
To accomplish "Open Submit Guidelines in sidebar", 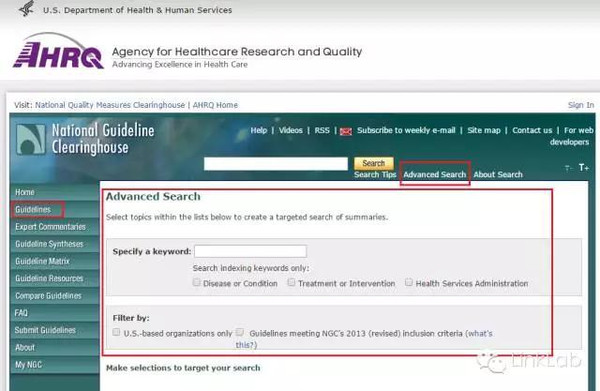I will tap(55, 330).
